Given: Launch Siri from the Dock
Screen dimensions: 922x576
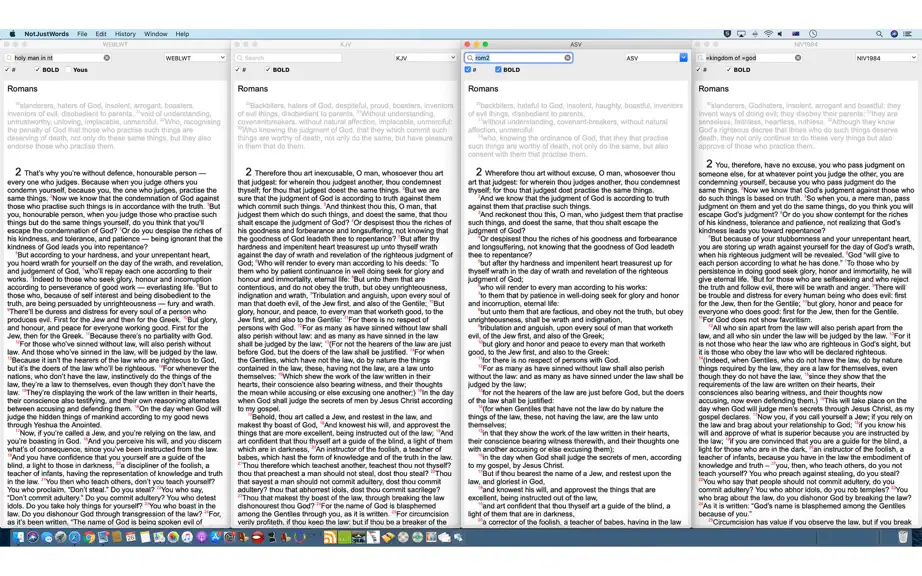Looking at the screenshot, I should coord(33,537).
